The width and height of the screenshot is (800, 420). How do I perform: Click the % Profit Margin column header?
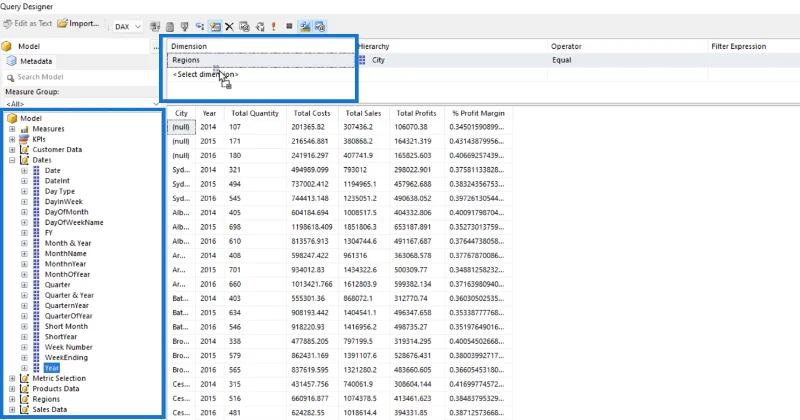point(479,113)
